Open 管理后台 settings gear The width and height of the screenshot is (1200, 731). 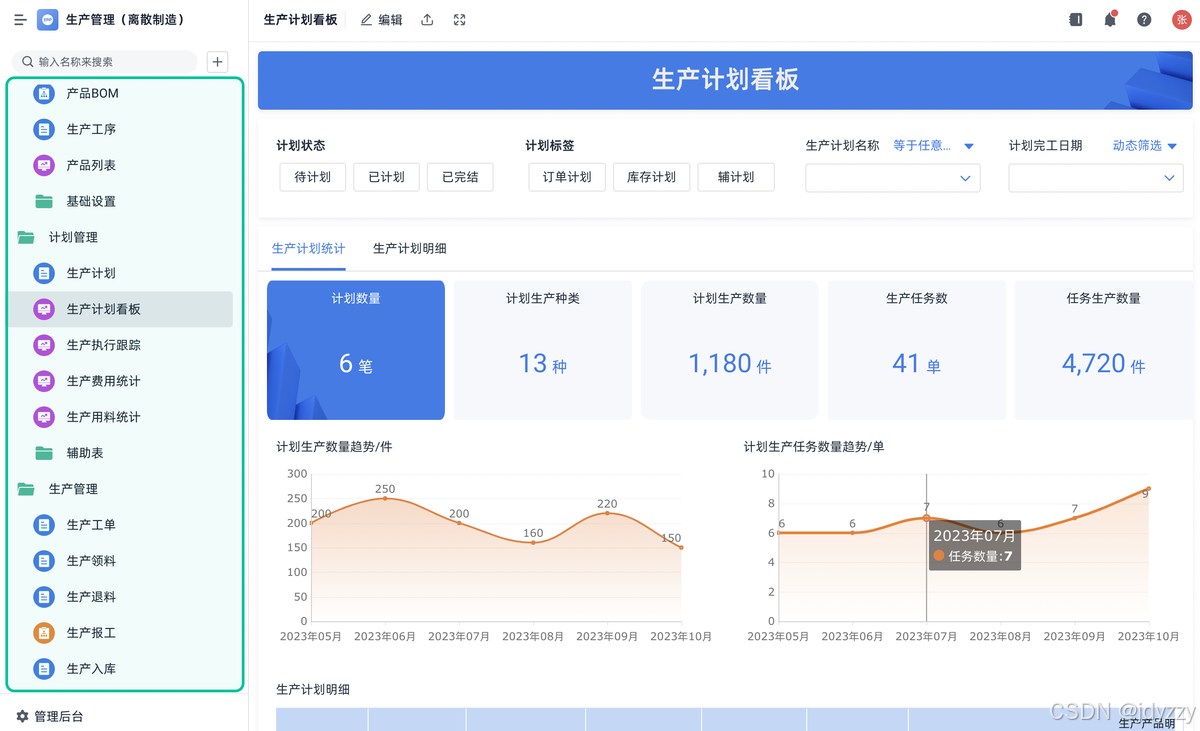pos(23,717)
